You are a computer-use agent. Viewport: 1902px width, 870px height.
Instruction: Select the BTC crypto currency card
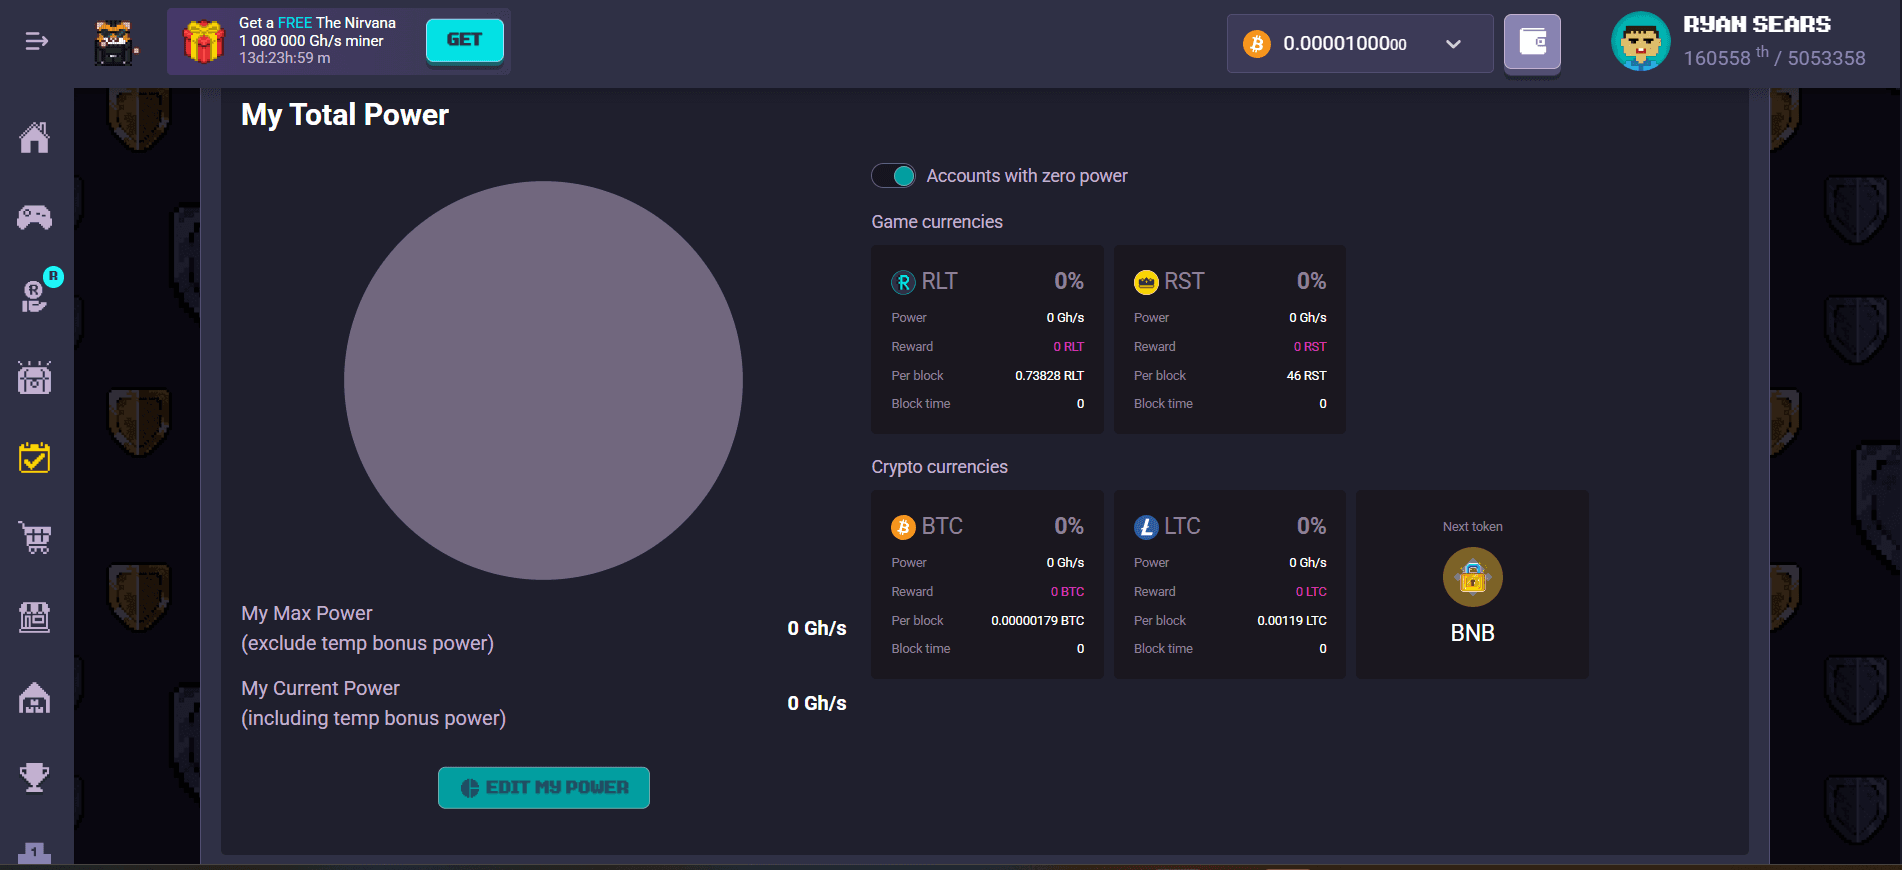[987, 585]
